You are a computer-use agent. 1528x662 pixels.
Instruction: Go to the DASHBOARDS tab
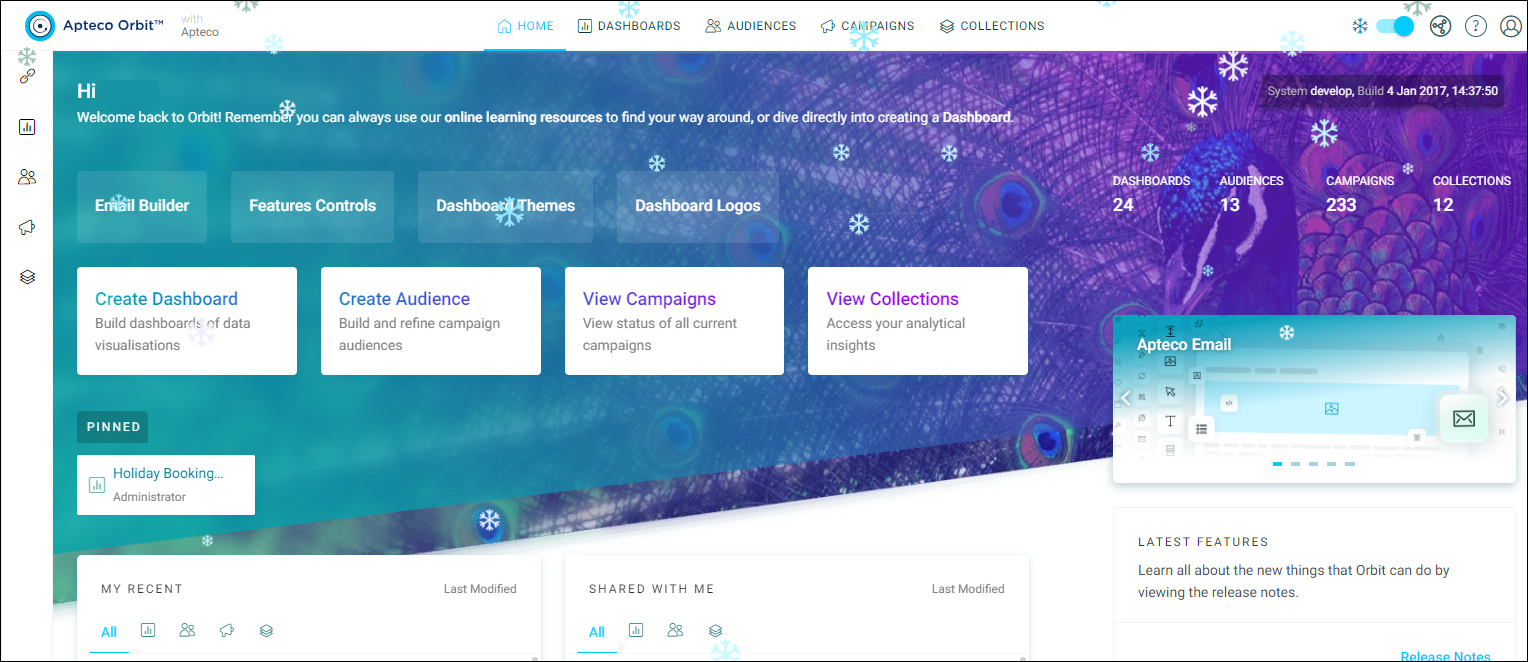click(629, 26)
